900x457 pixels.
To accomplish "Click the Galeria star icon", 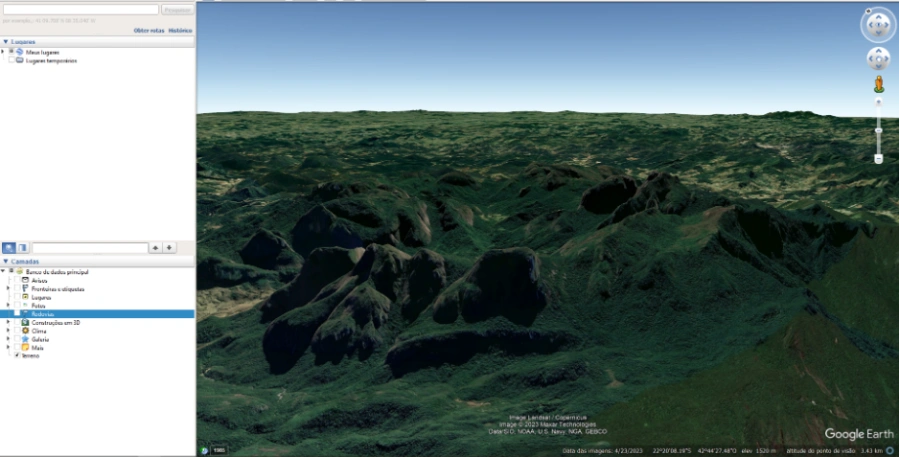I will click(x=25, y=339).
